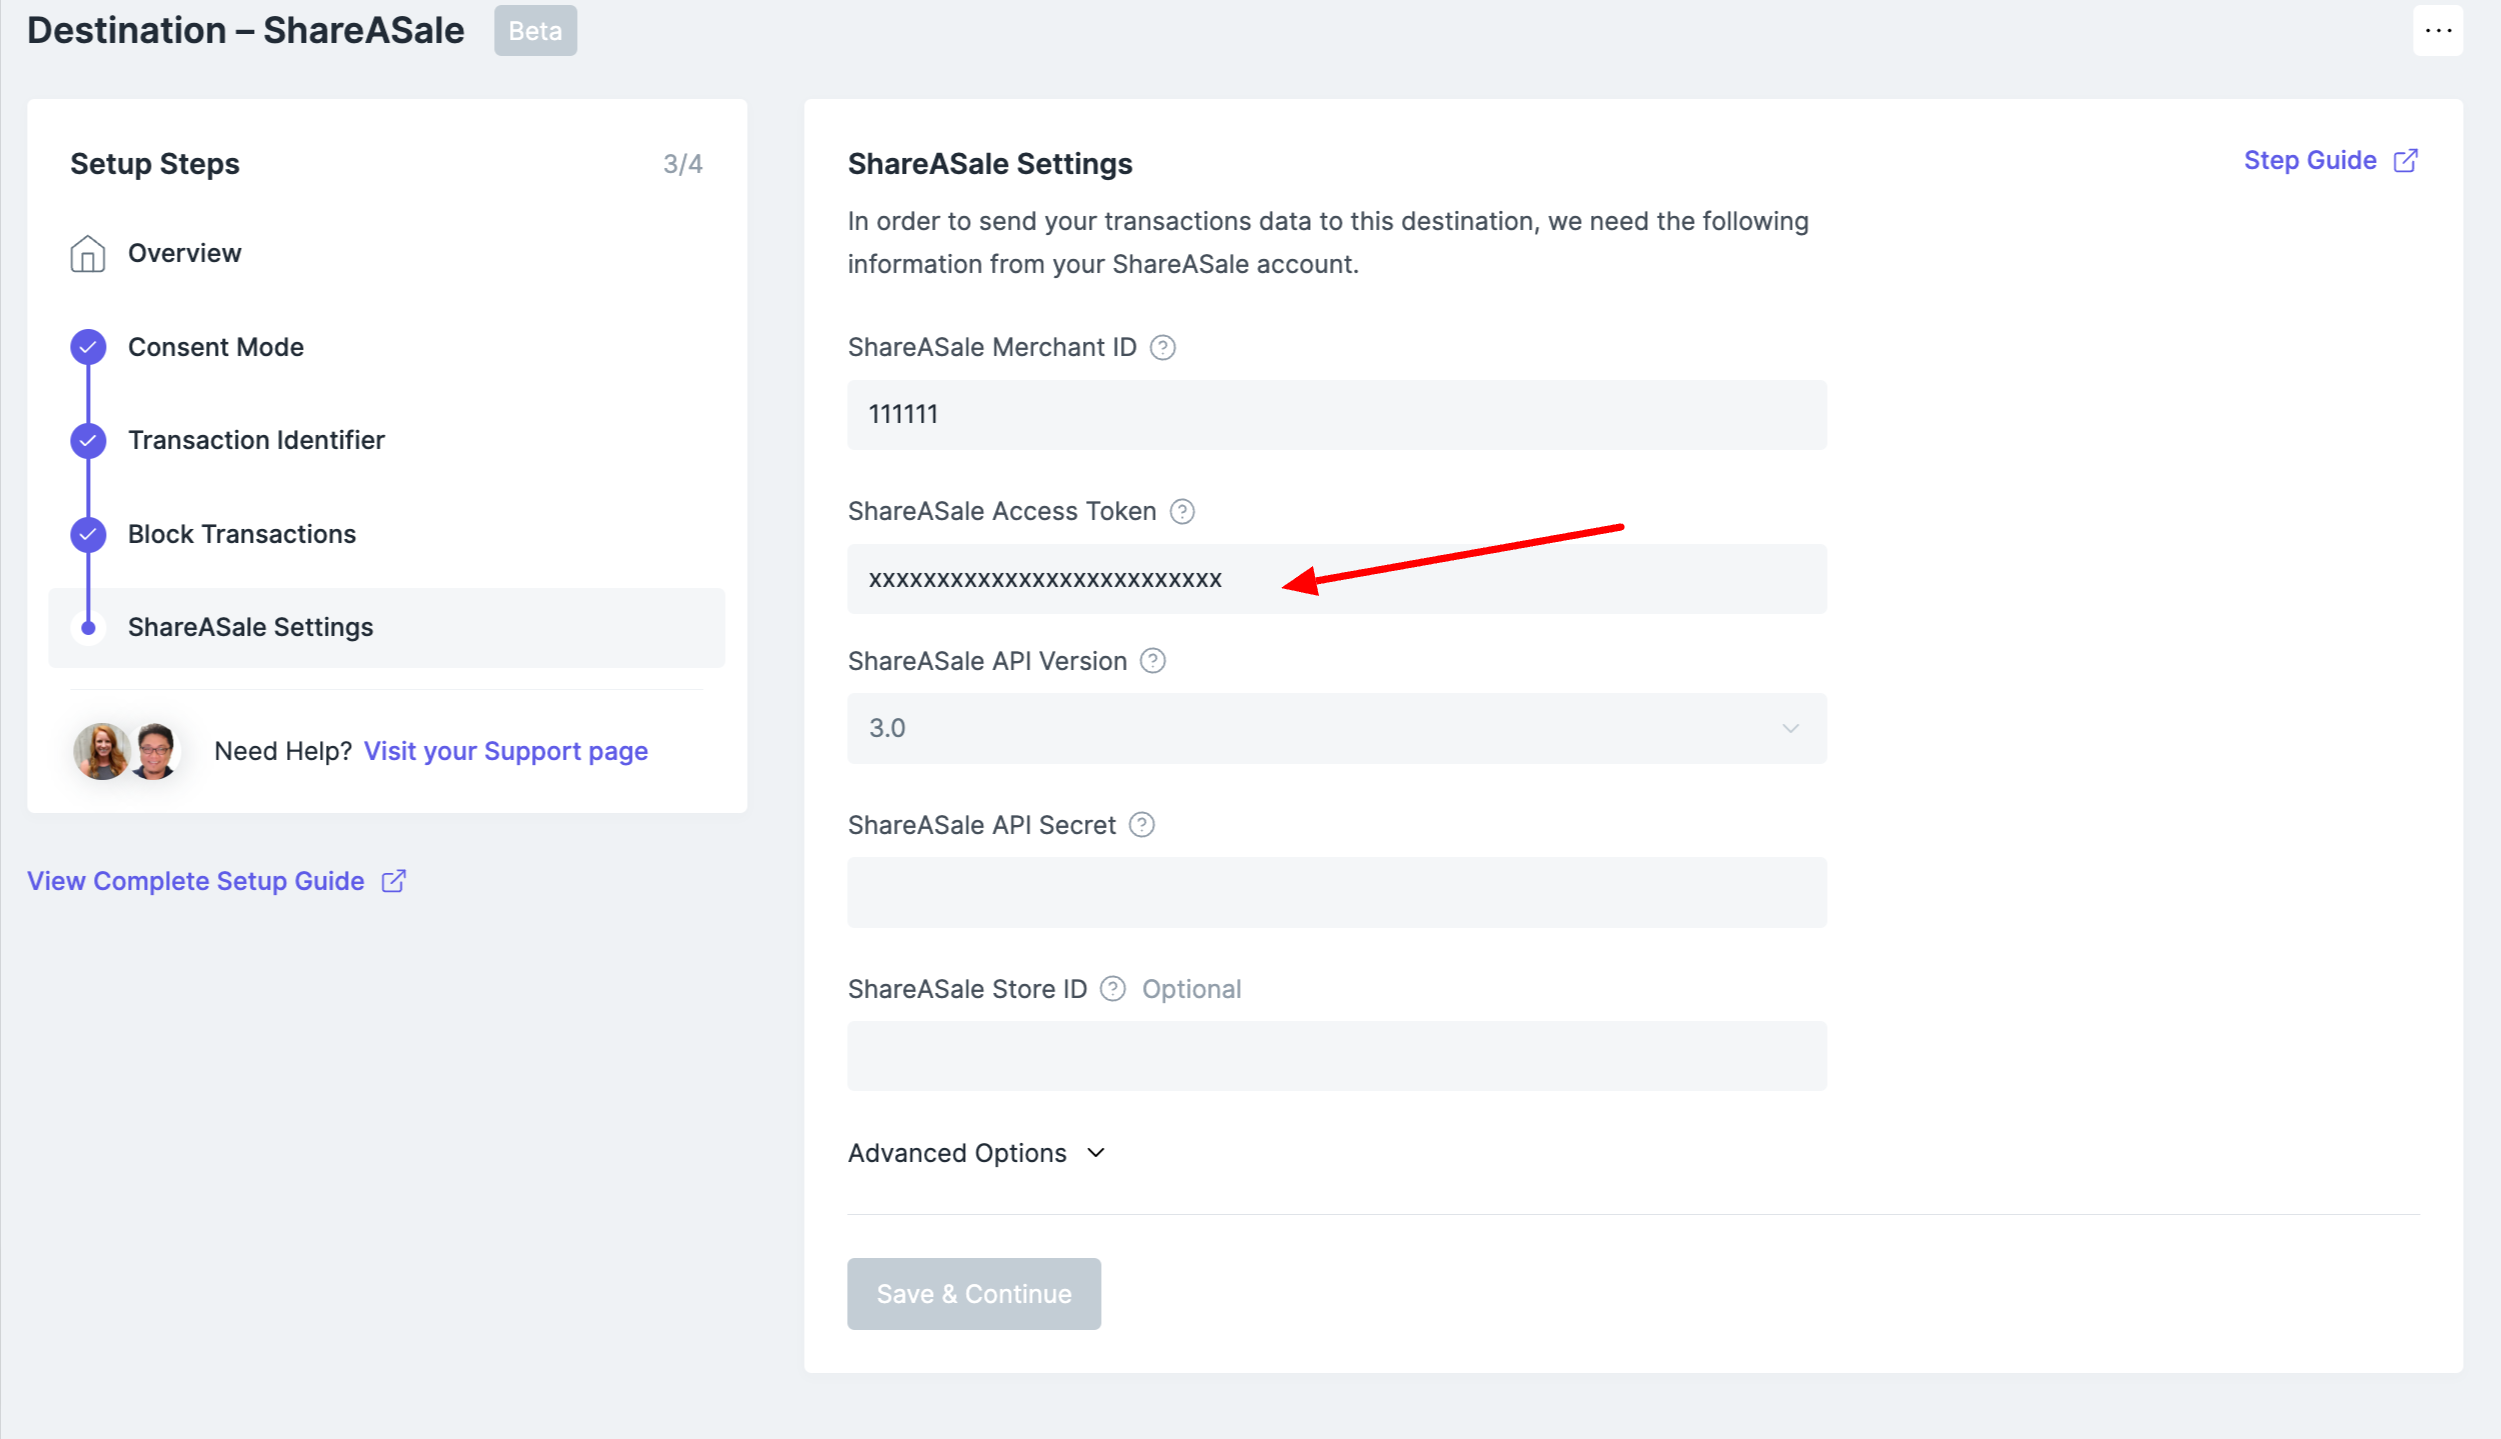Viewport: 2501px width, 1439px height.
Task: Go to Transaction Identifier step
Action: (256, 440)
